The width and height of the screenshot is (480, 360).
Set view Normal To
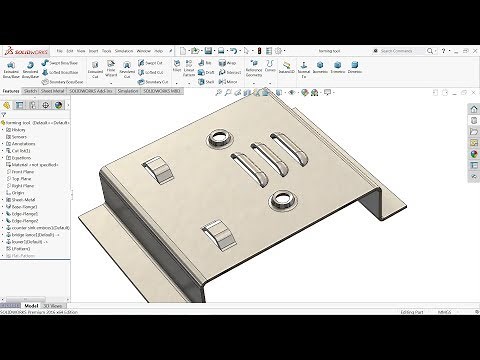[304, 69]
